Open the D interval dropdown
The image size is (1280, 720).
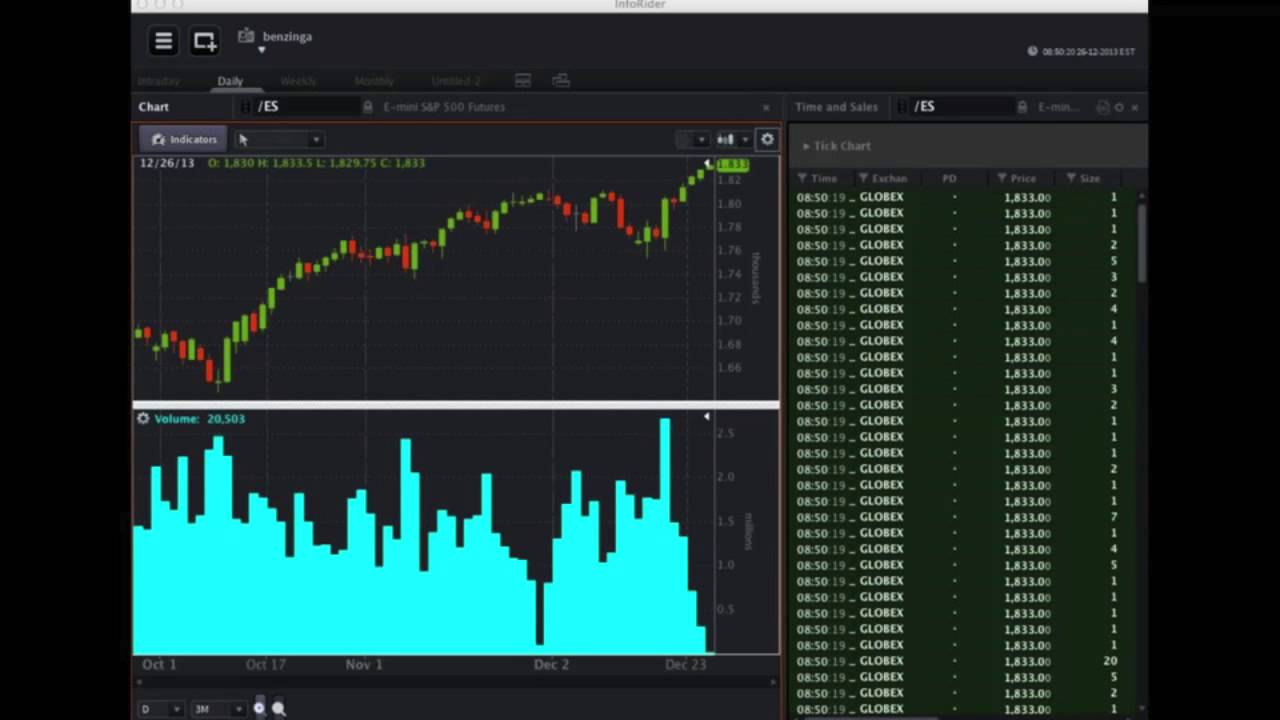(160, 709)
